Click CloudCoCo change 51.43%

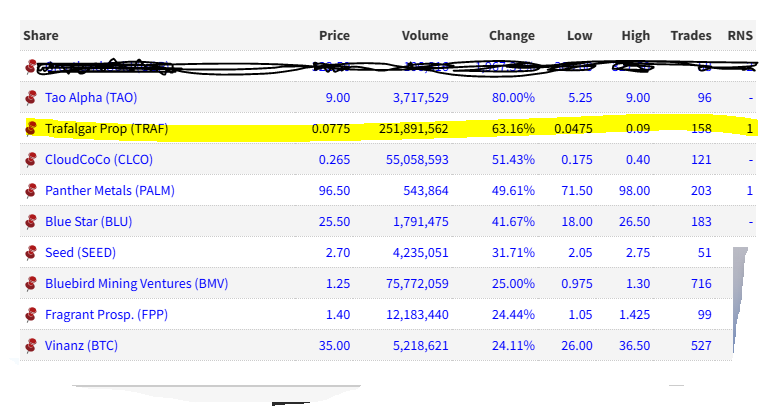(513, 159)
